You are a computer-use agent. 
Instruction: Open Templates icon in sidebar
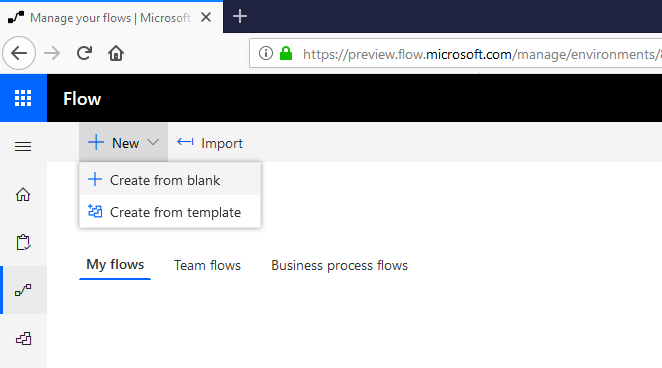pos(23,338)
